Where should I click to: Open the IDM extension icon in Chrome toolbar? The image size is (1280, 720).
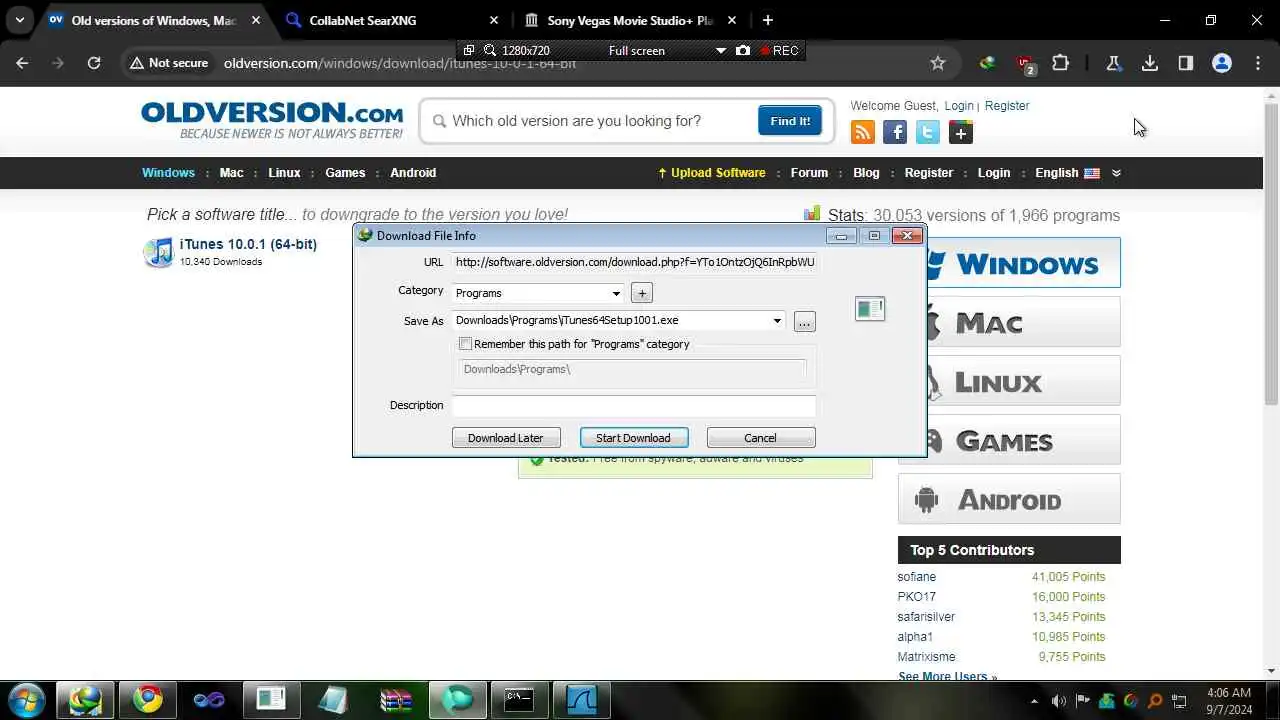987,63
